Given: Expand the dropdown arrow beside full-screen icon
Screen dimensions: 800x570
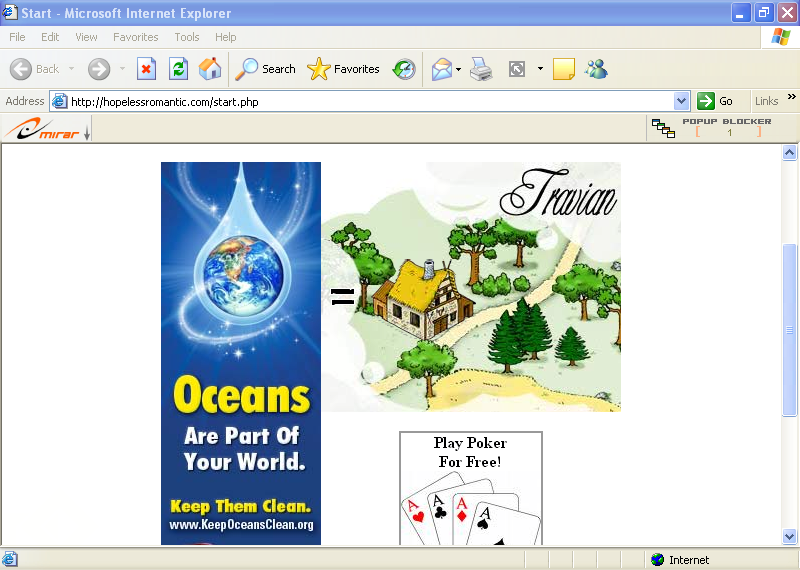Looking at the screenshot, I should (x=540, y=69).
